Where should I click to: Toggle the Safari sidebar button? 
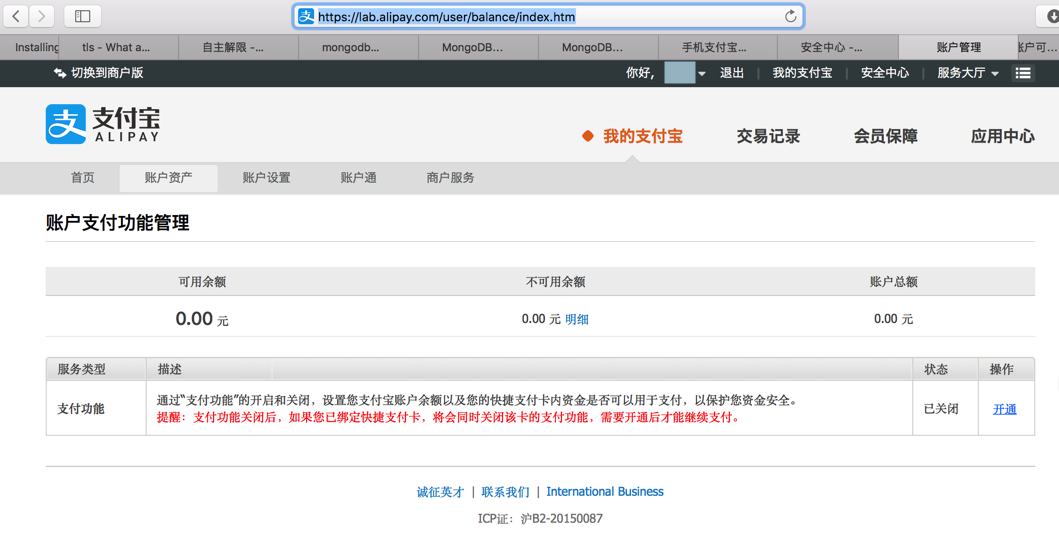coord(82,16)
